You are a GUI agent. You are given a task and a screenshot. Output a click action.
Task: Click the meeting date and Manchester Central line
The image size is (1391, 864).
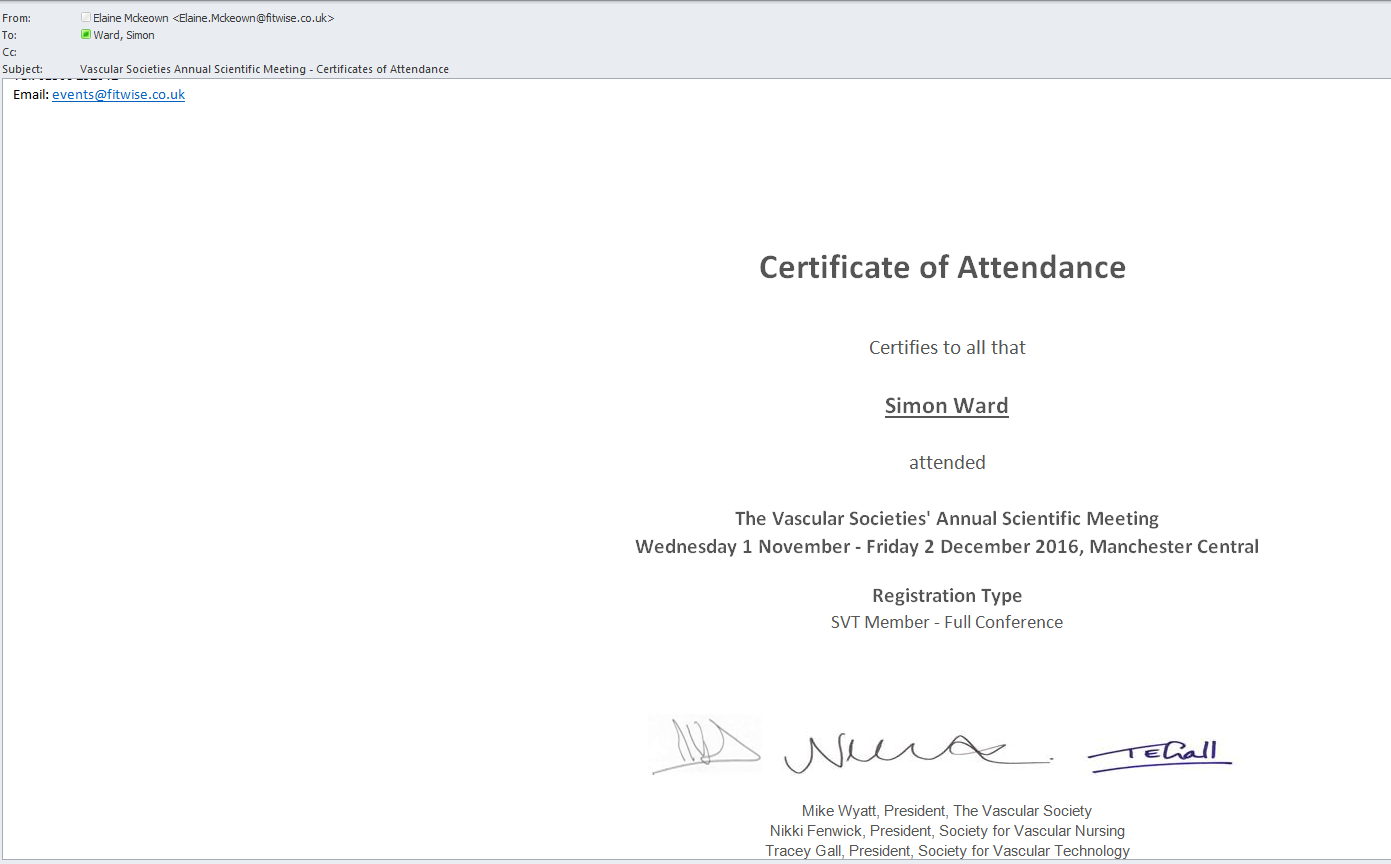[946, 547]
